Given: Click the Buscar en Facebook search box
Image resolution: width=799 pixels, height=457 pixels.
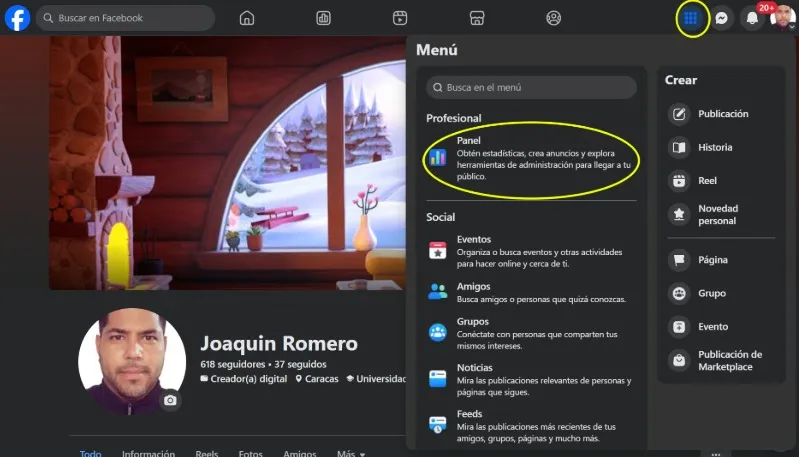Looking at the screenshot, I should point(125,18).
